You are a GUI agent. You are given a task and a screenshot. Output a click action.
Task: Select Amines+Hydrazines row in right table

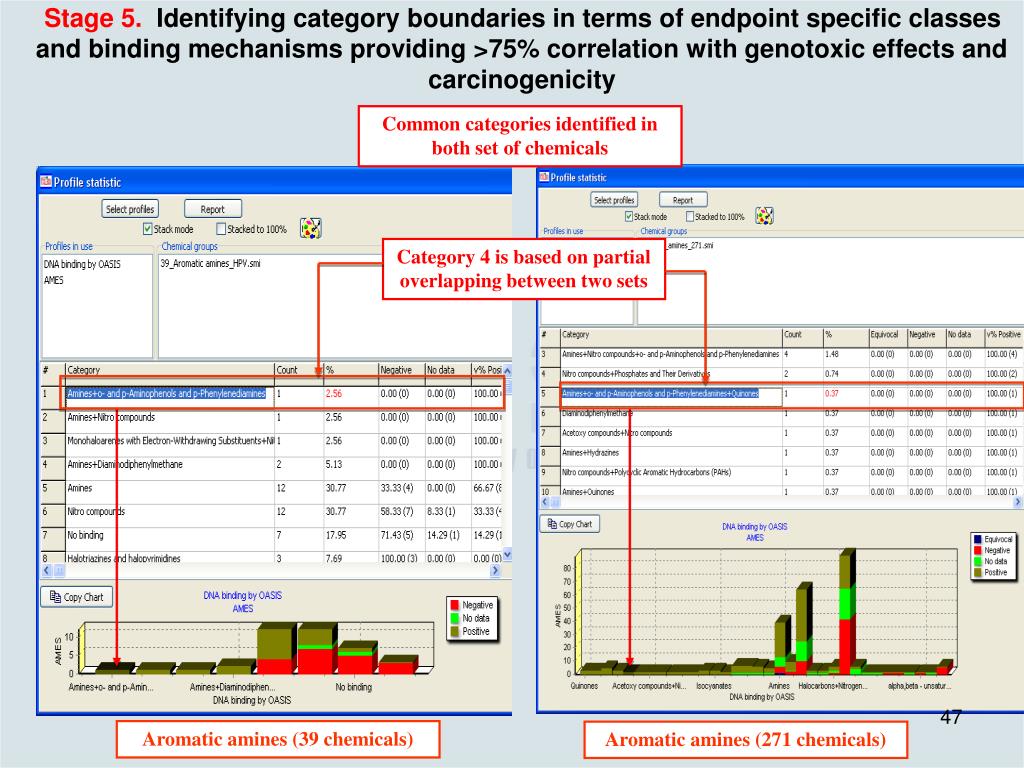coord(780,453)
